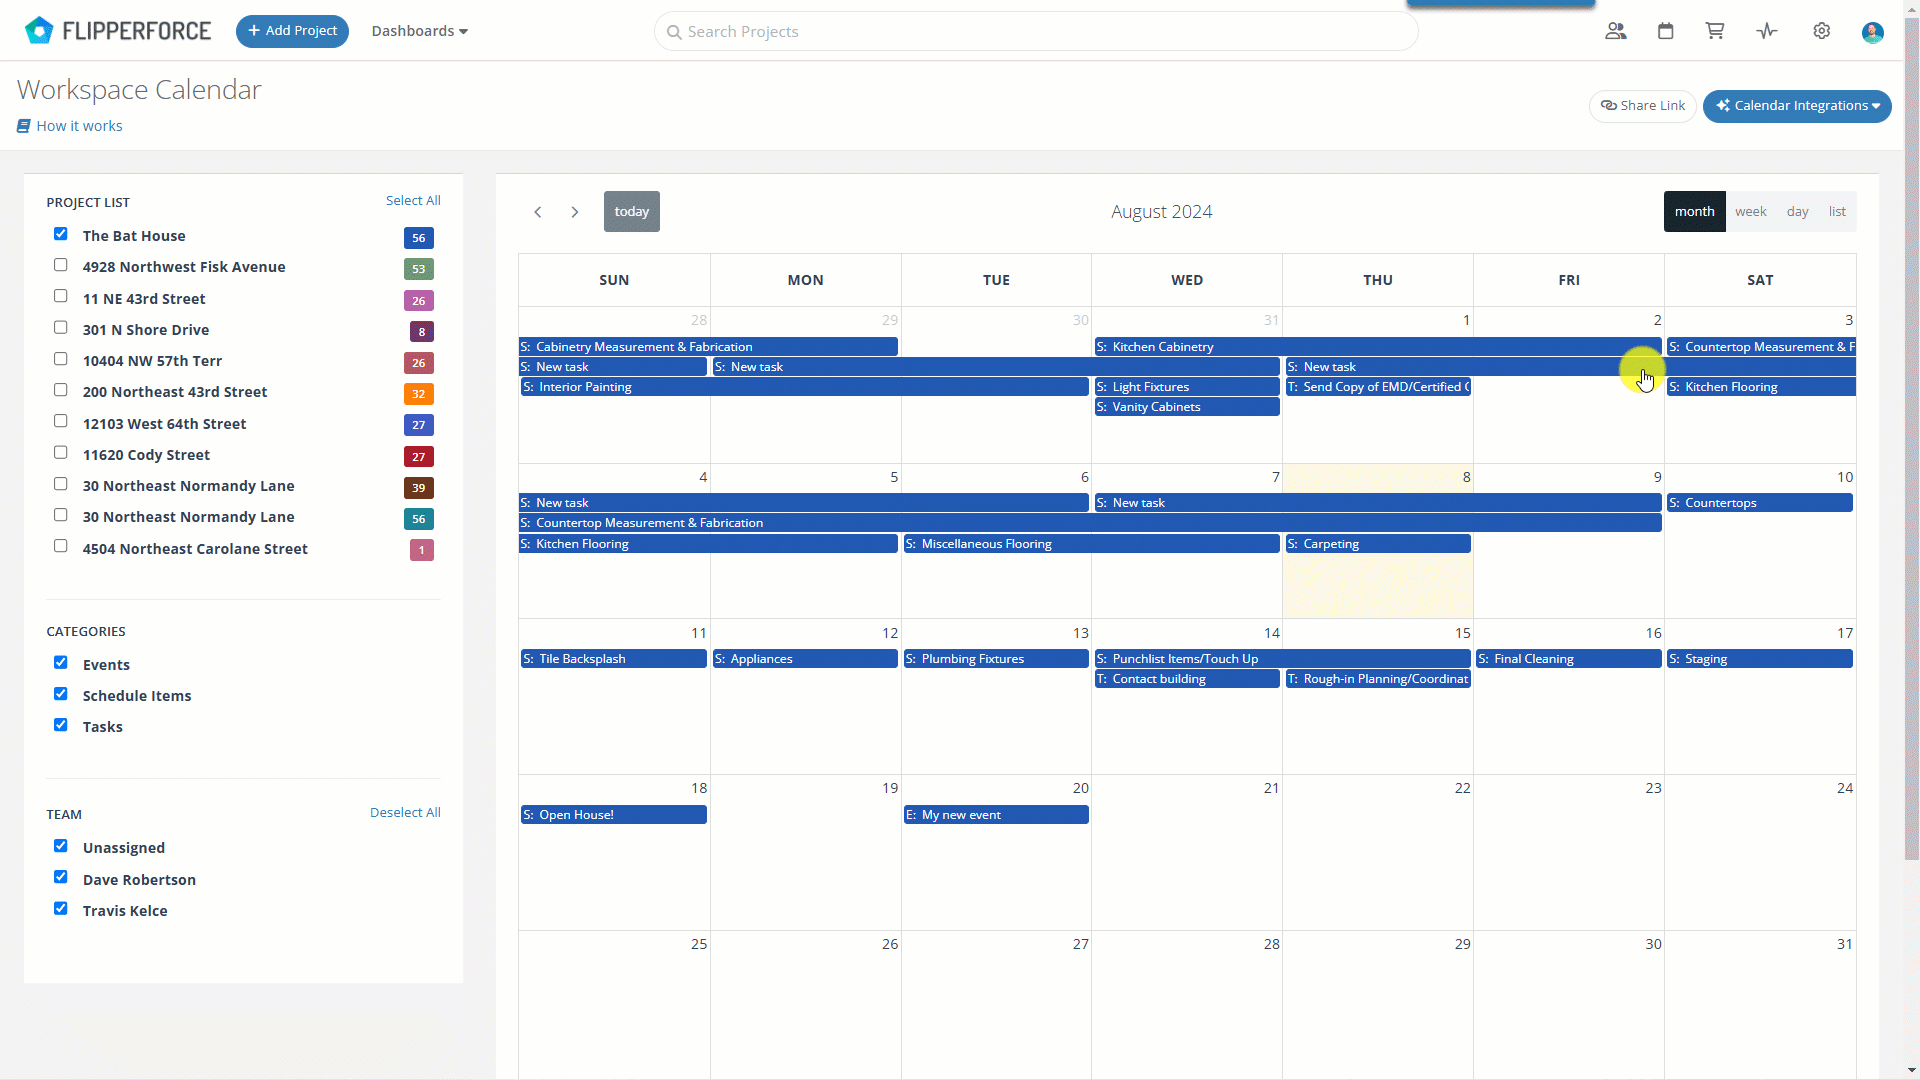Click the FlipperForce home logo icon
This screenshot has height=1080, width=1920.
coord(40,30)
